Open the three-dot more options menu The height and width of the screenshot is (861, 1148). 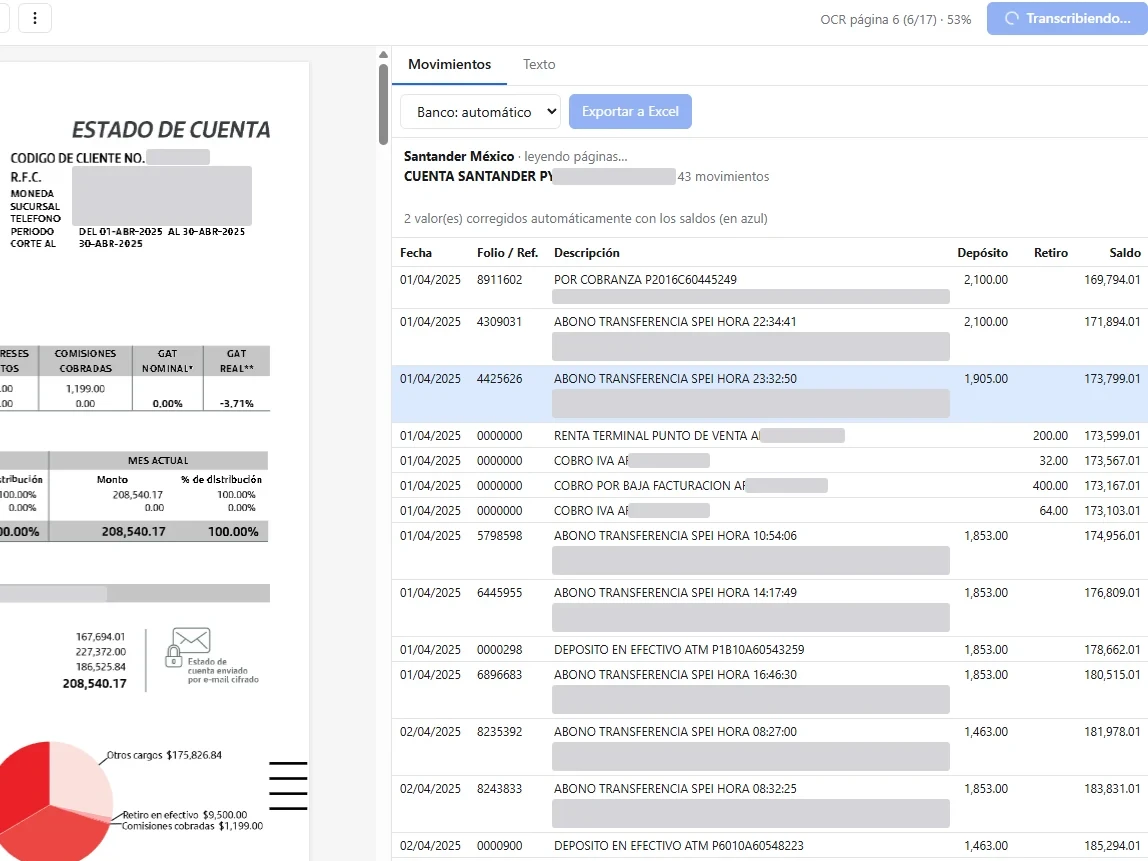tap(34, 18)
